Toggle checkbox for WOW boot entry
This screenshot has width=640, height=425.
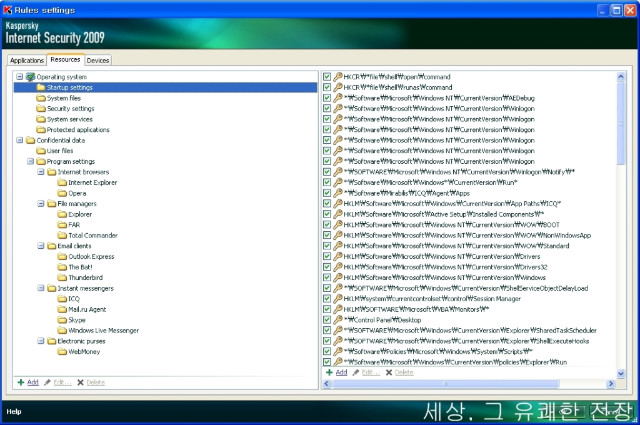[x=327, y=225]
